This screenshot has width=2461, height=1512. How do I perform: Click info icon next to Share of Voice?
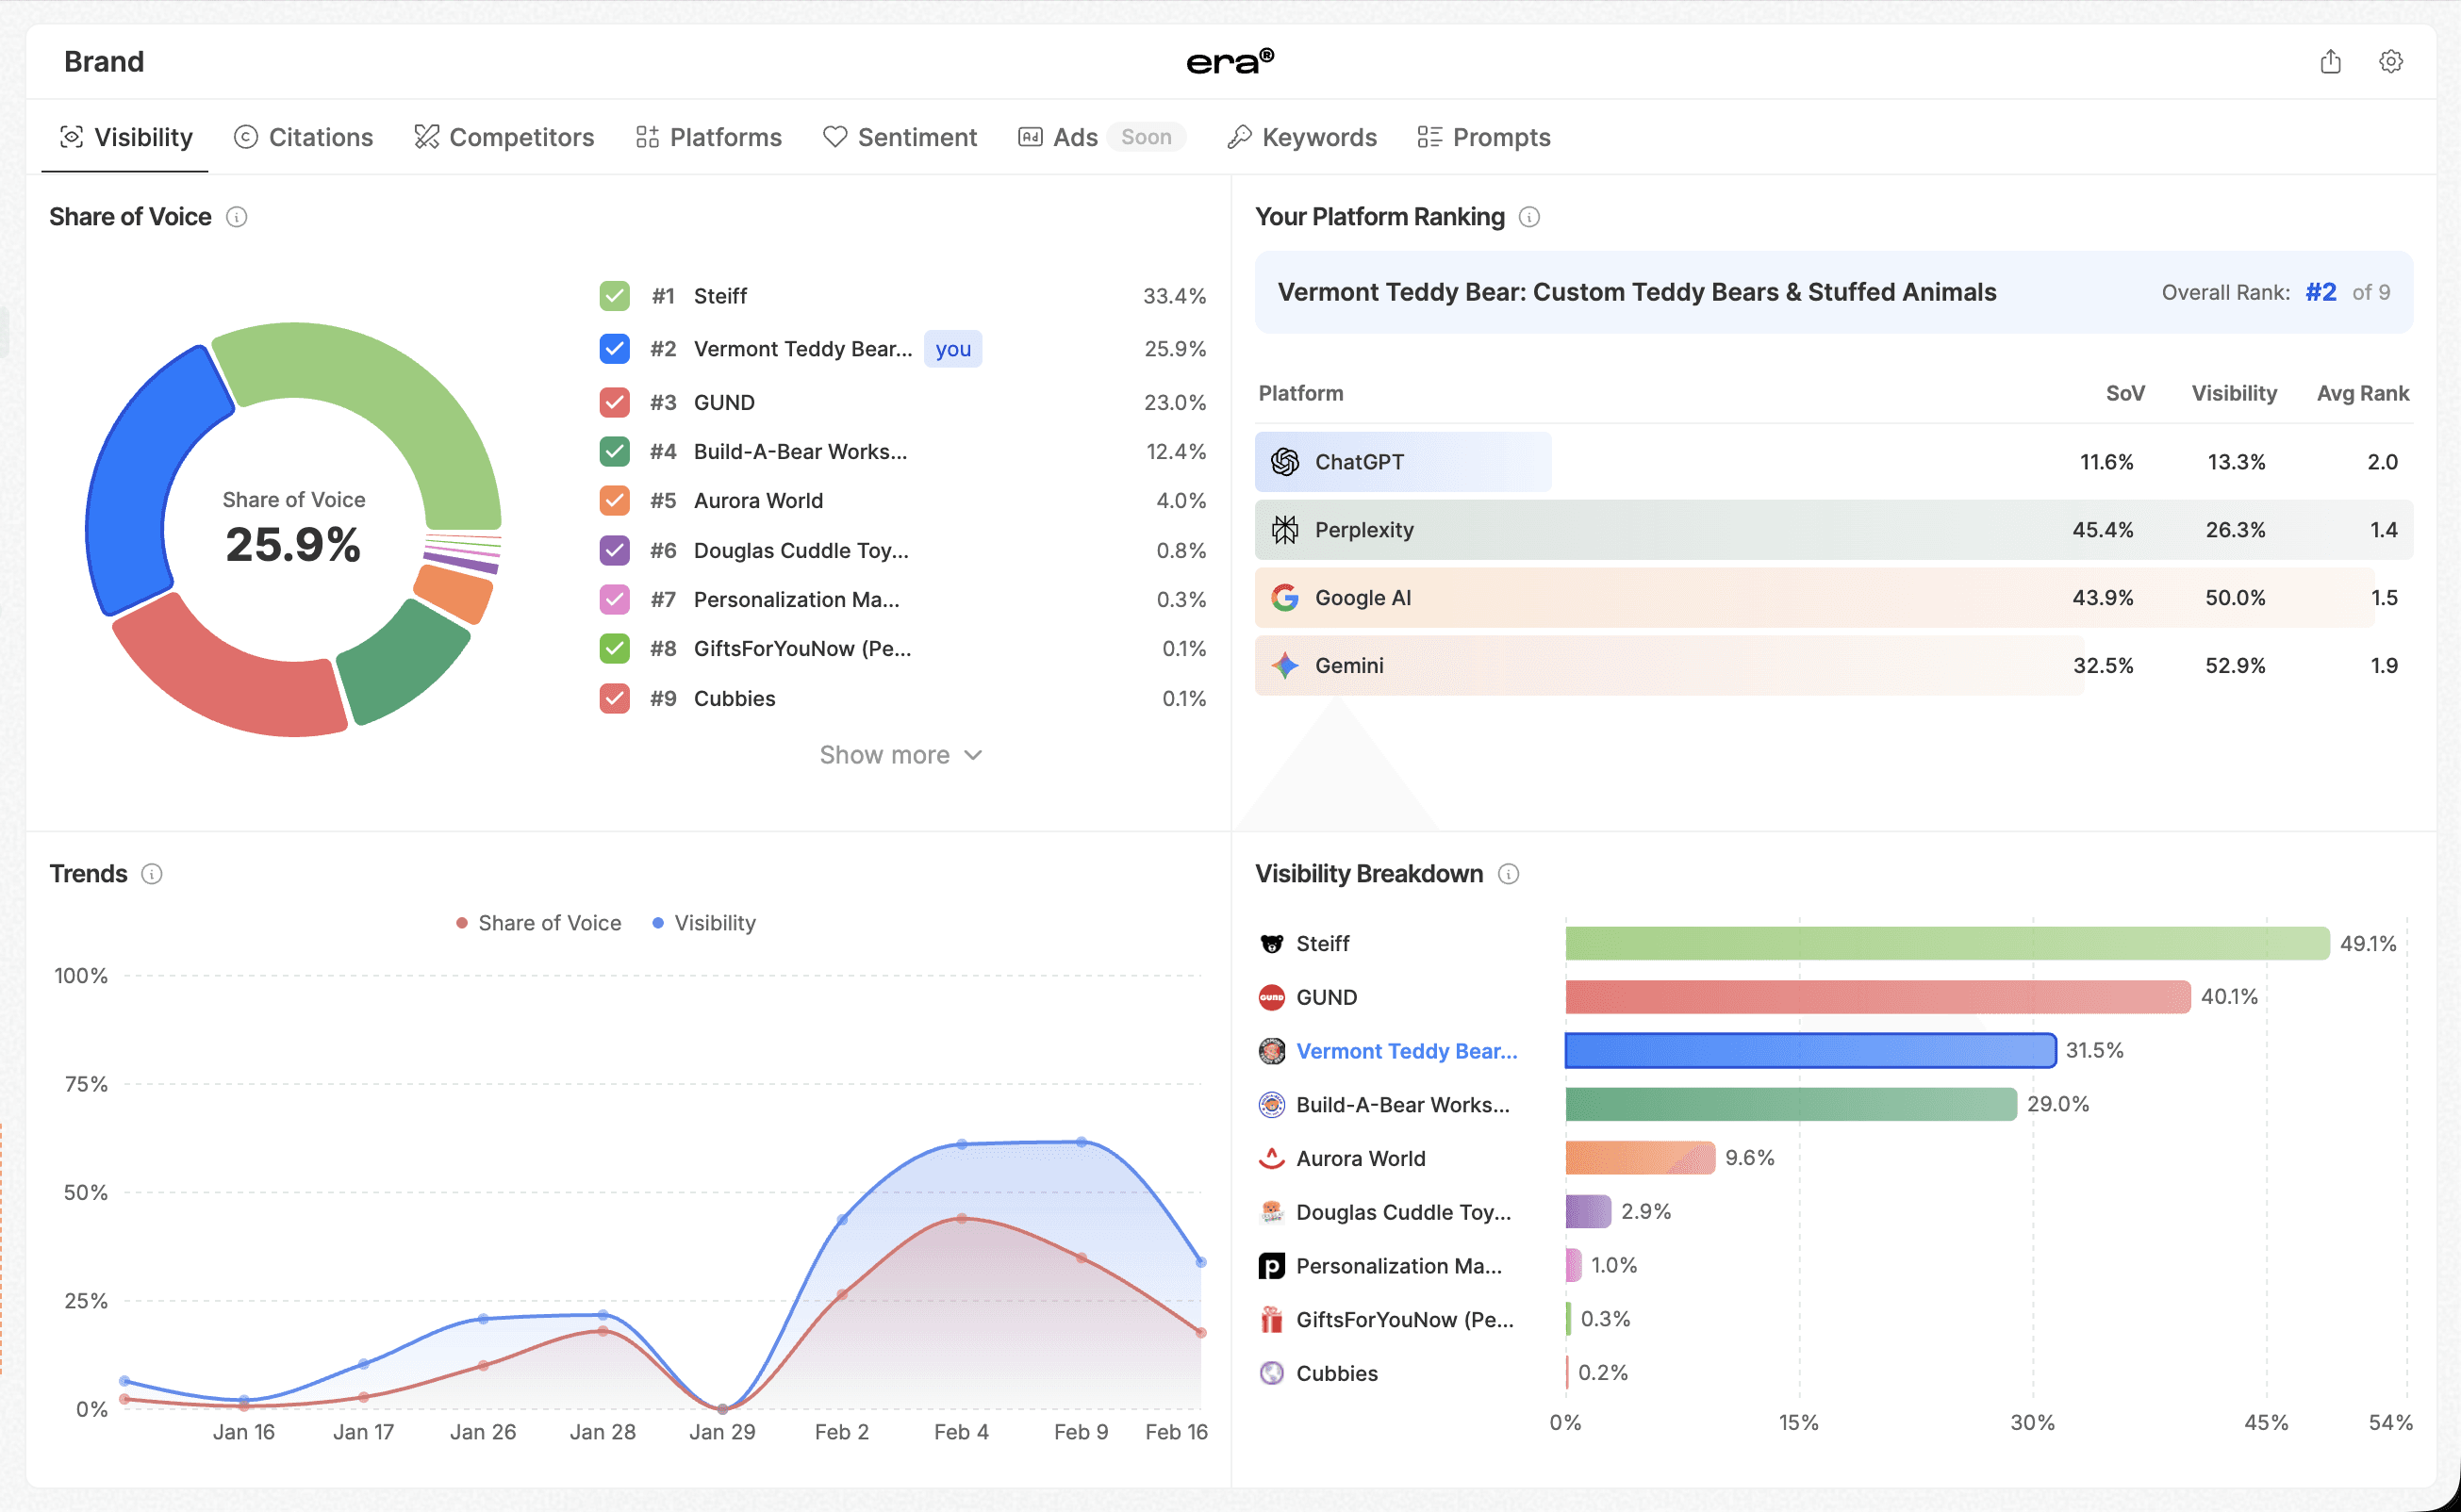tap(237, 217)
